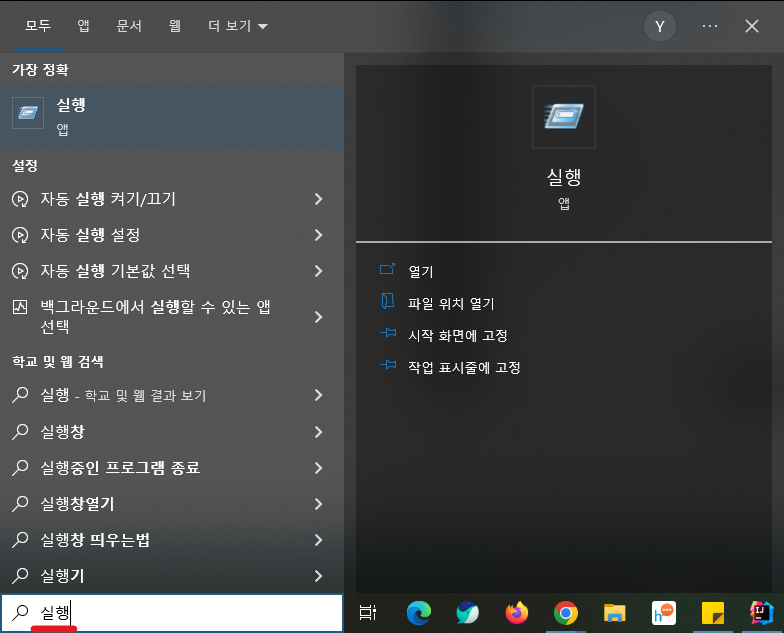Switch to the 문서 tab
This screenshot has height=633, width=784.
point(129,26)
